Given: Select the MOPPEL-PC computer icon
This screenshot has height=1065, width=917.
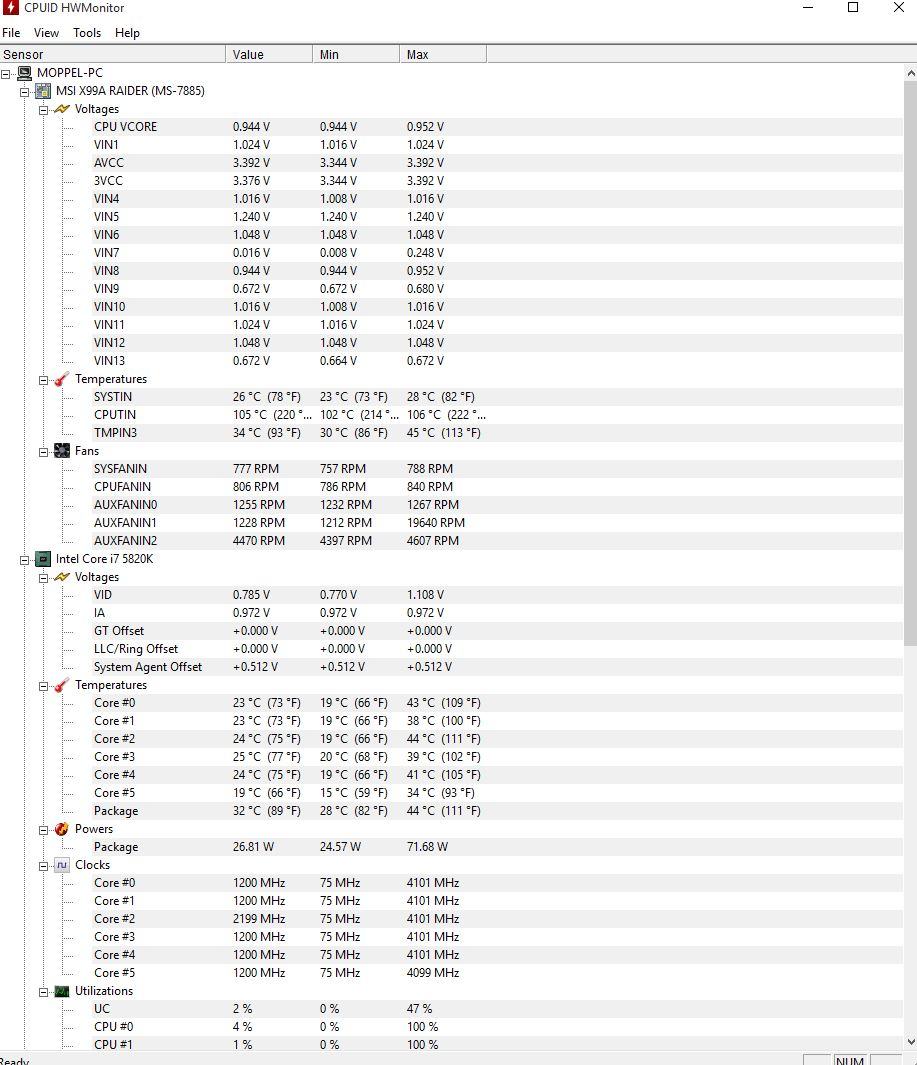Looking at the screenshot, I should coord(24,73).
